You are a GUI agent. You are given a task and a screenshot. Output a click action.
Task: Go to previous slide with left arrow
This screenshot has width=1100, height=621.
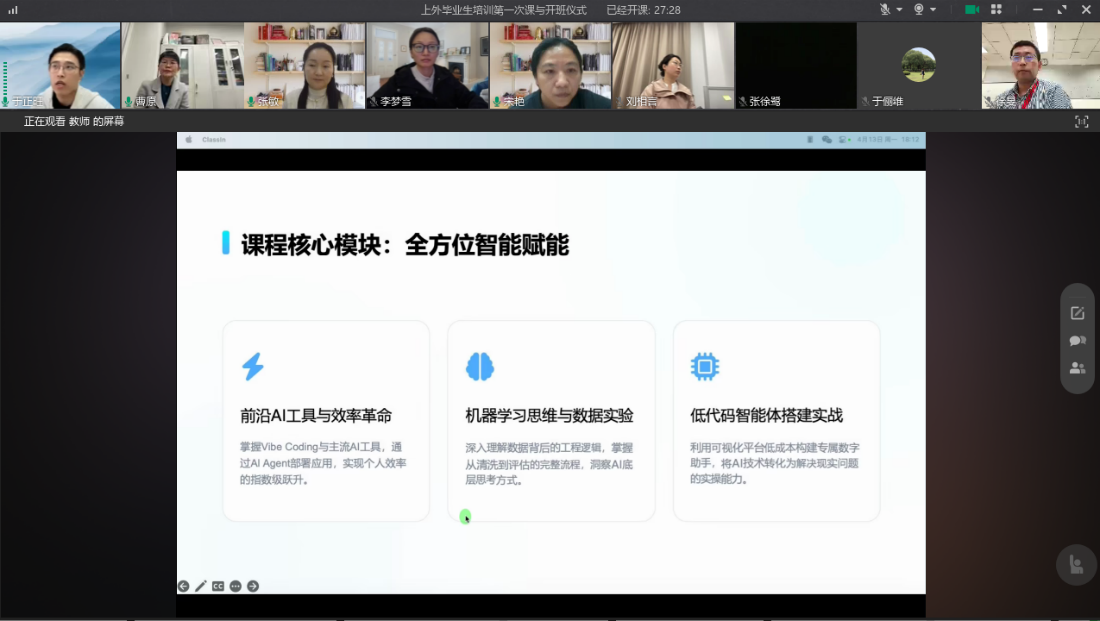[x=183, y=586]
